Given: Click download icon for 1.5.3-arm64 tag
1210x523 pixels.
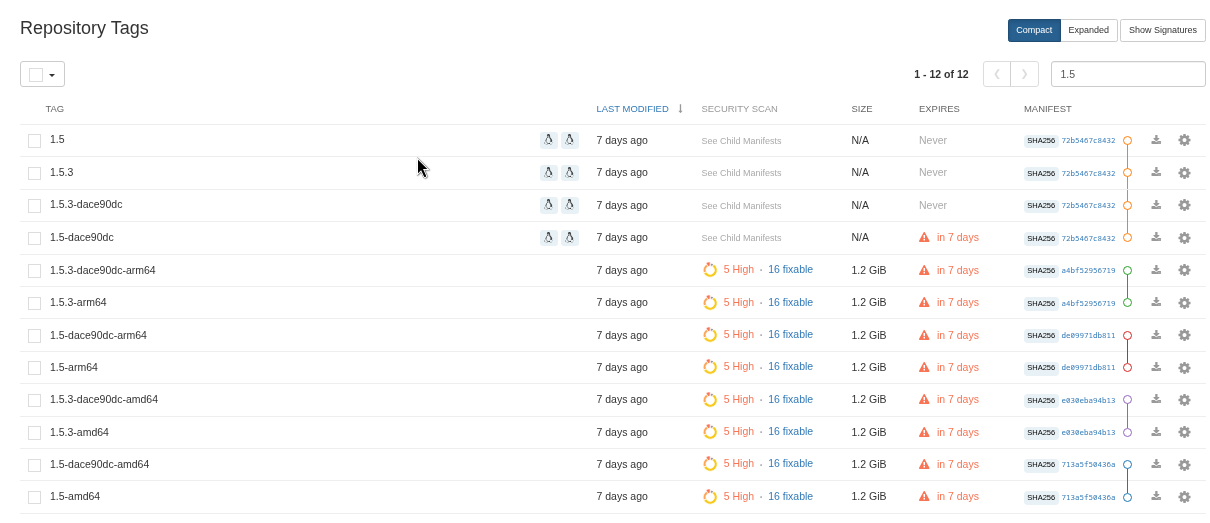Looking at the screenshot, I should (x=1156, y=302).
